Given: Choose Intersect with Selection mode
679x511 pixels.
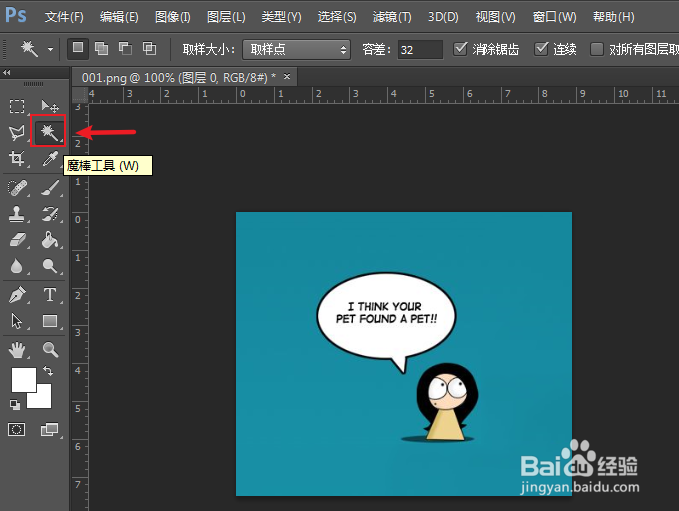Looking at the screenshot, I should click(149, 49).
